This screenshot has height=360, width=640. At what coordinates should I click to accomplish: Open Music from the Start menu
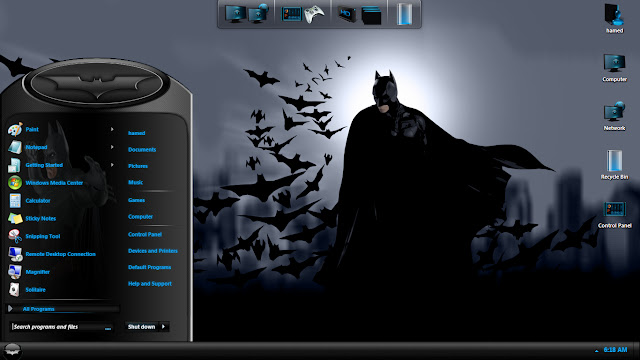point(136,182)
